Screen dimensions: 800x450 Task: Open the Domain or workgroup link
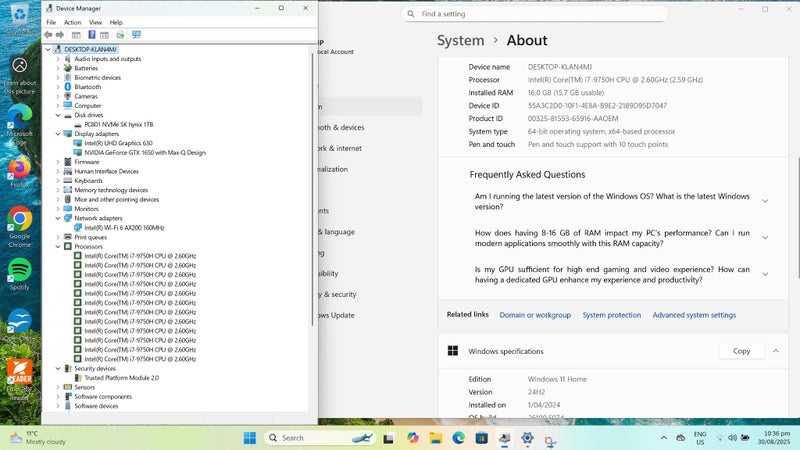pyautogui.click(x=535, y=315)
